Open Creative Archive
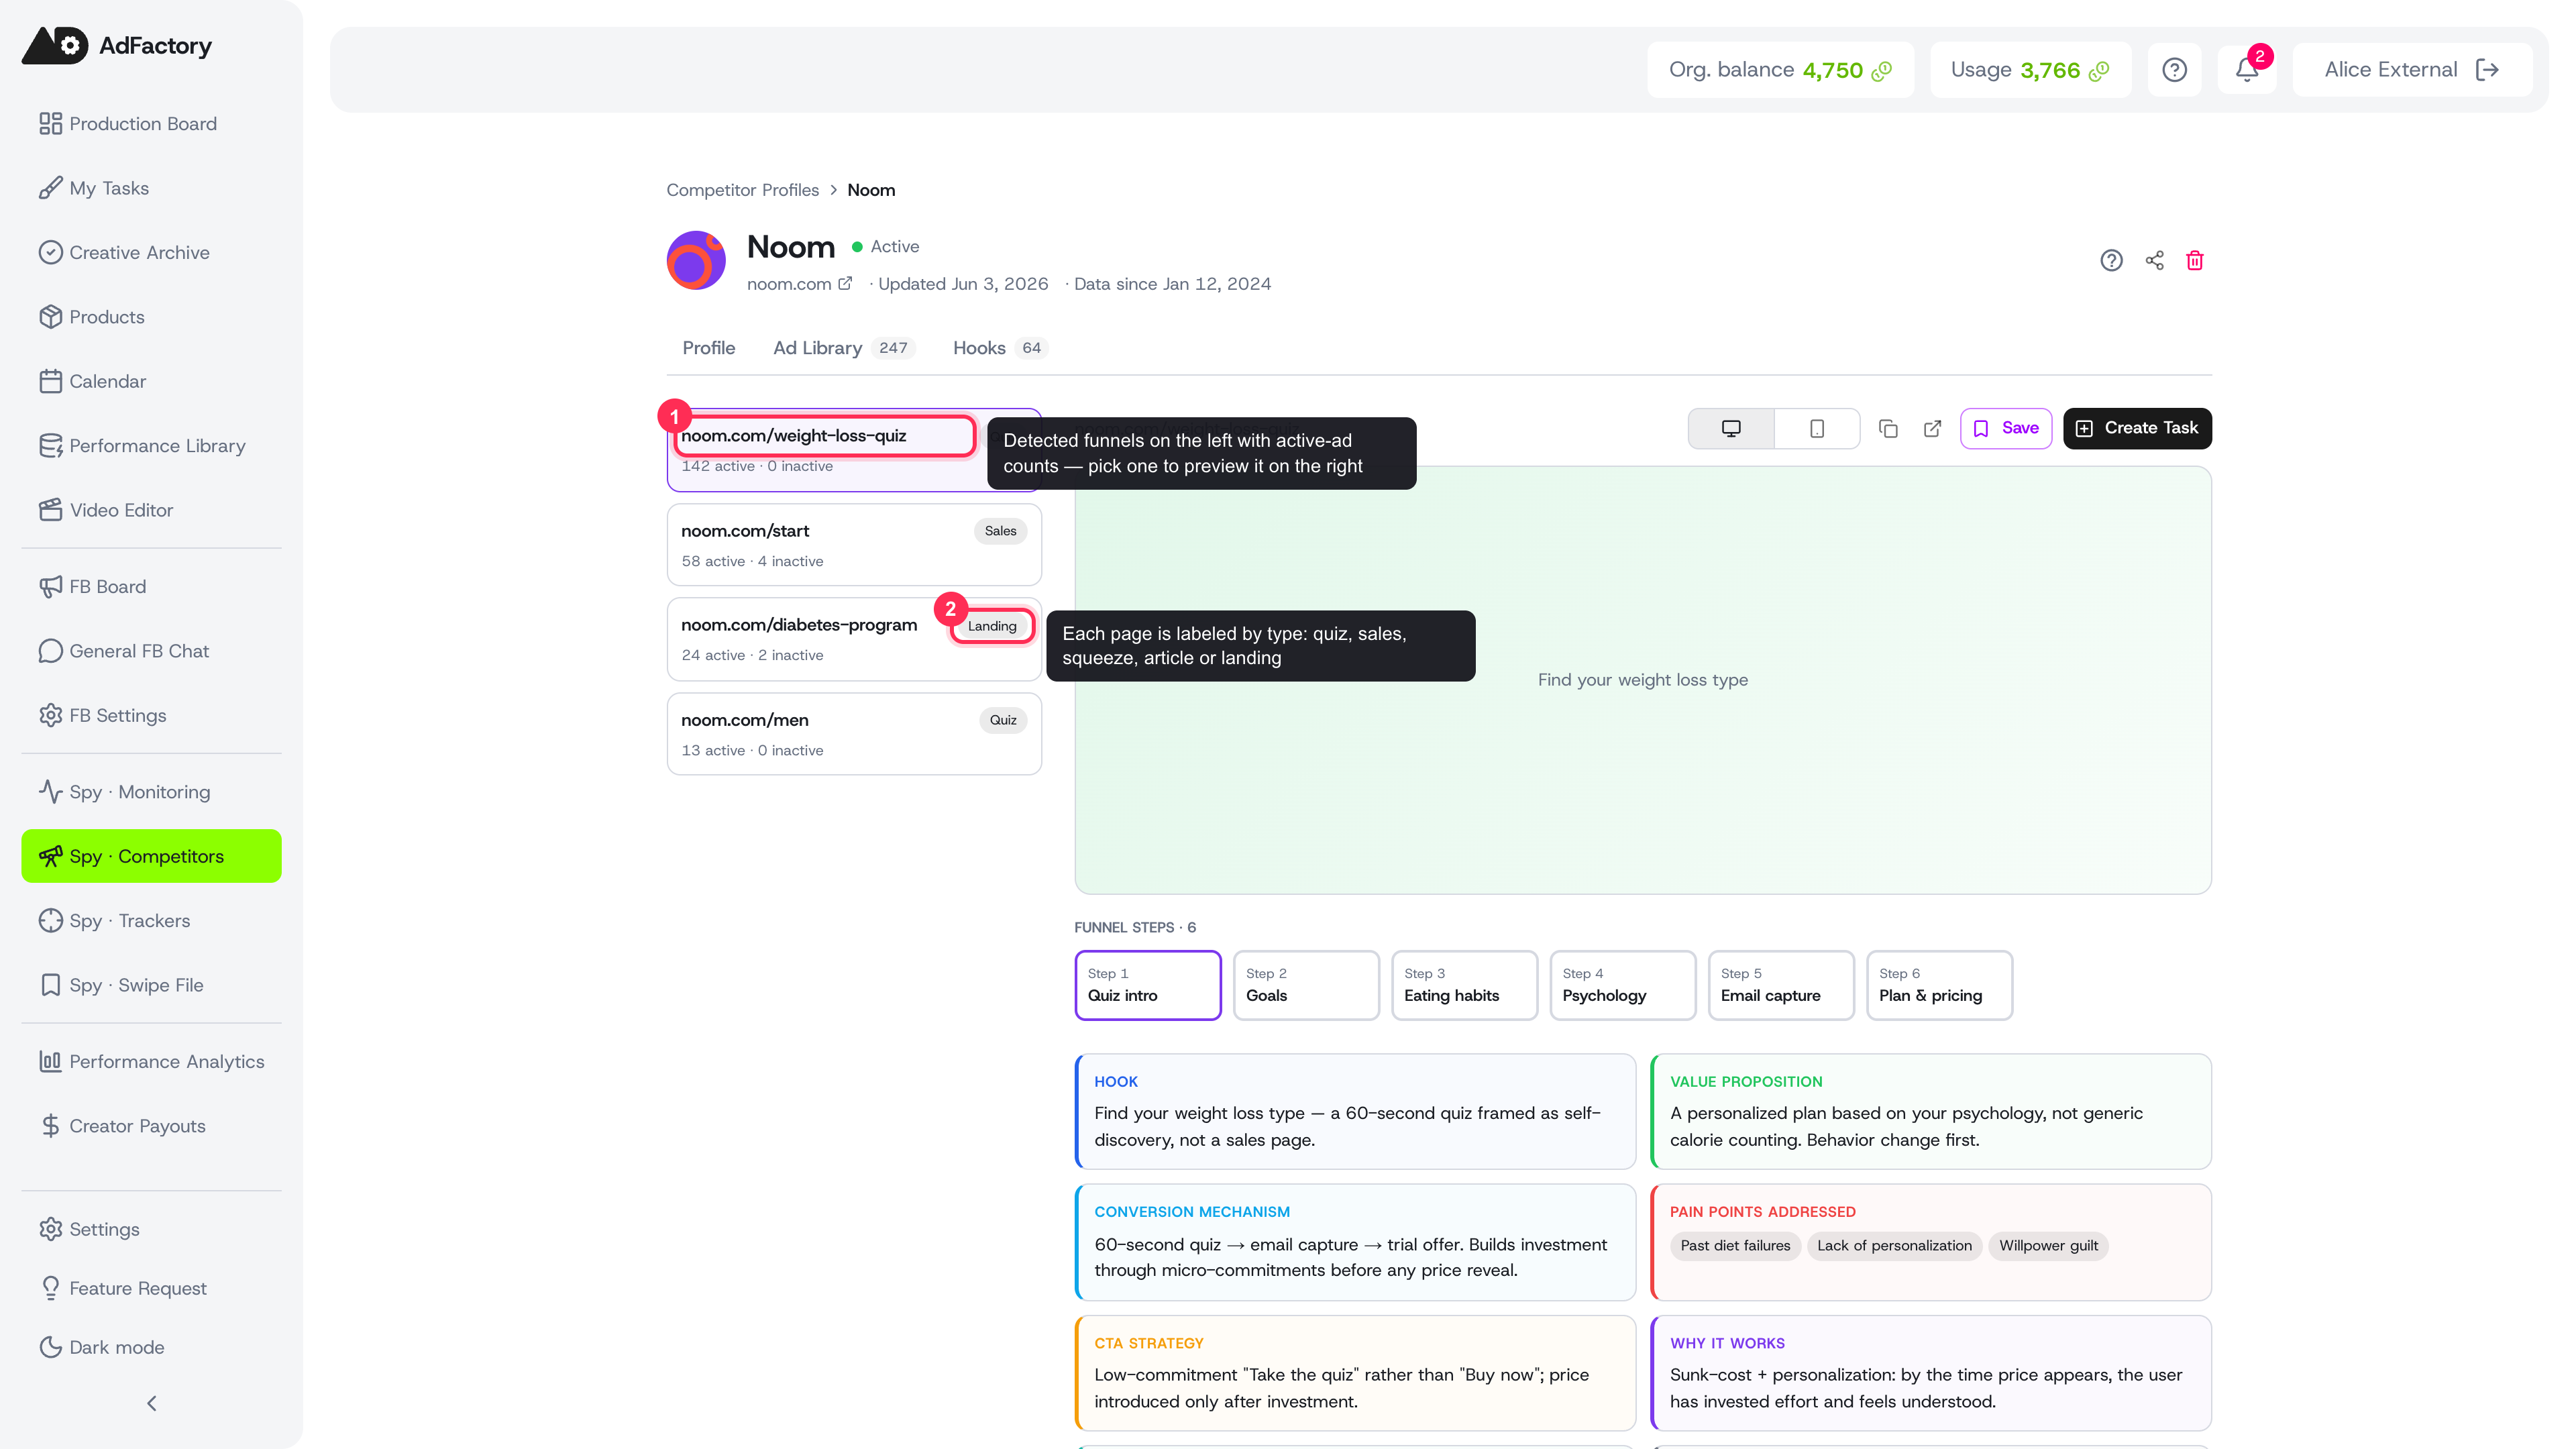This screenshot has width=2576, height=1449. click(151, 252)
